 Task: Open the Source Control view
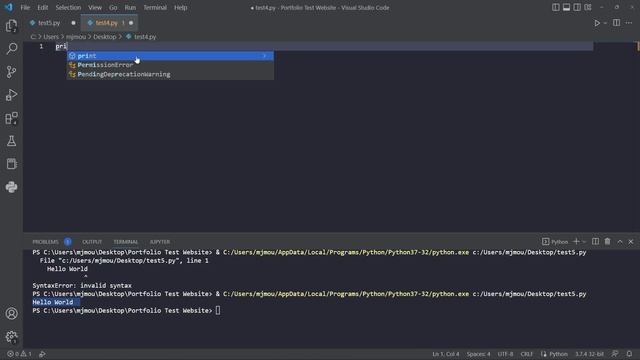(11, 72)
